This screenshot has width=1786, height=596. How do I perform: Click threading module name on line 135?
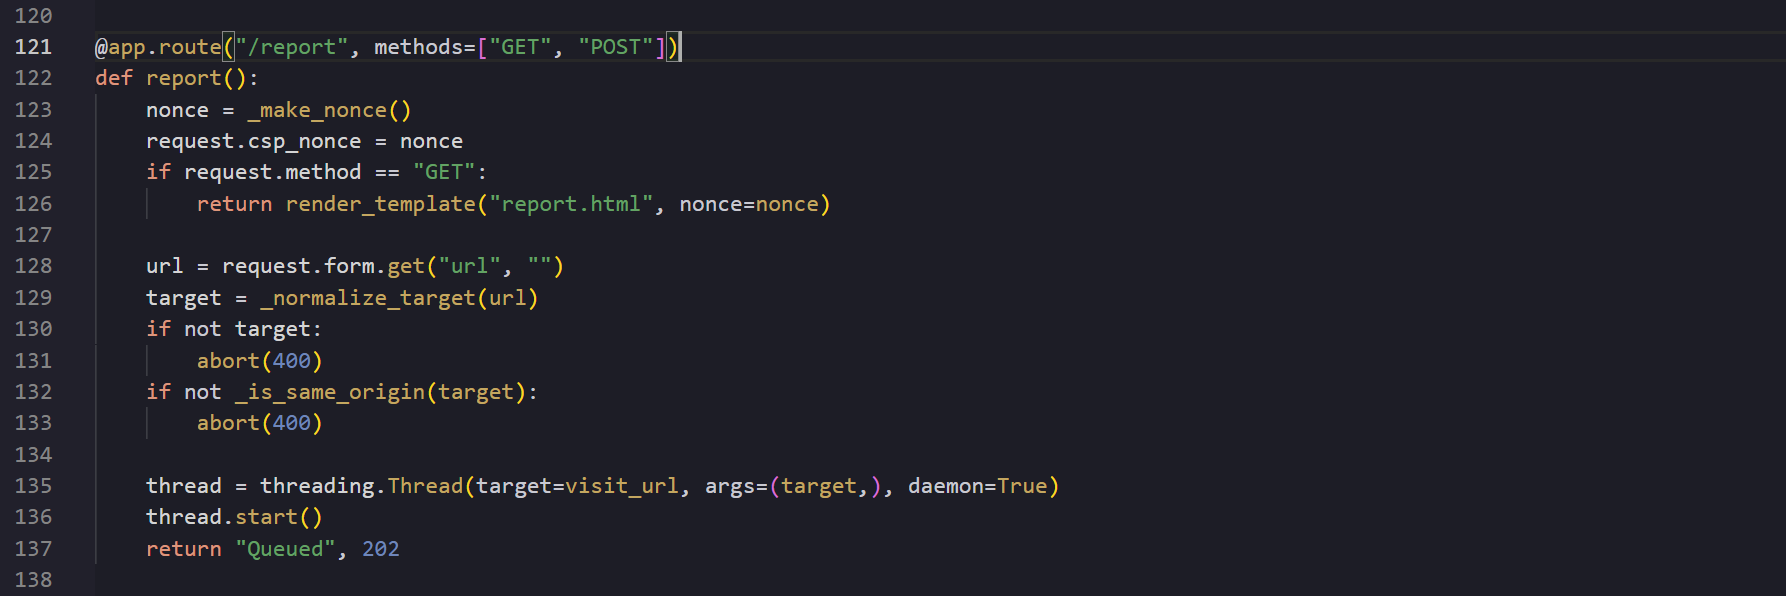point(317,486)
